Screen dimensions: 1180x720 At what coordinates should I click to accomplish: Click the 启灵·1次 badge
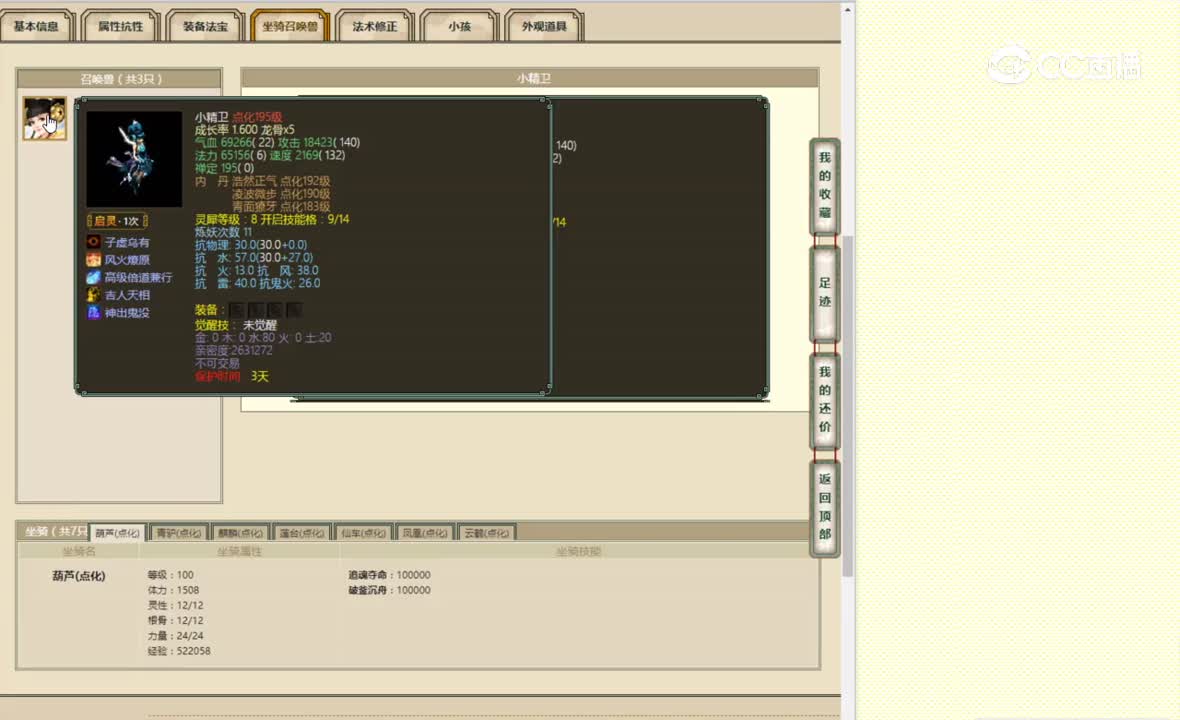click(x=117, y=221)
